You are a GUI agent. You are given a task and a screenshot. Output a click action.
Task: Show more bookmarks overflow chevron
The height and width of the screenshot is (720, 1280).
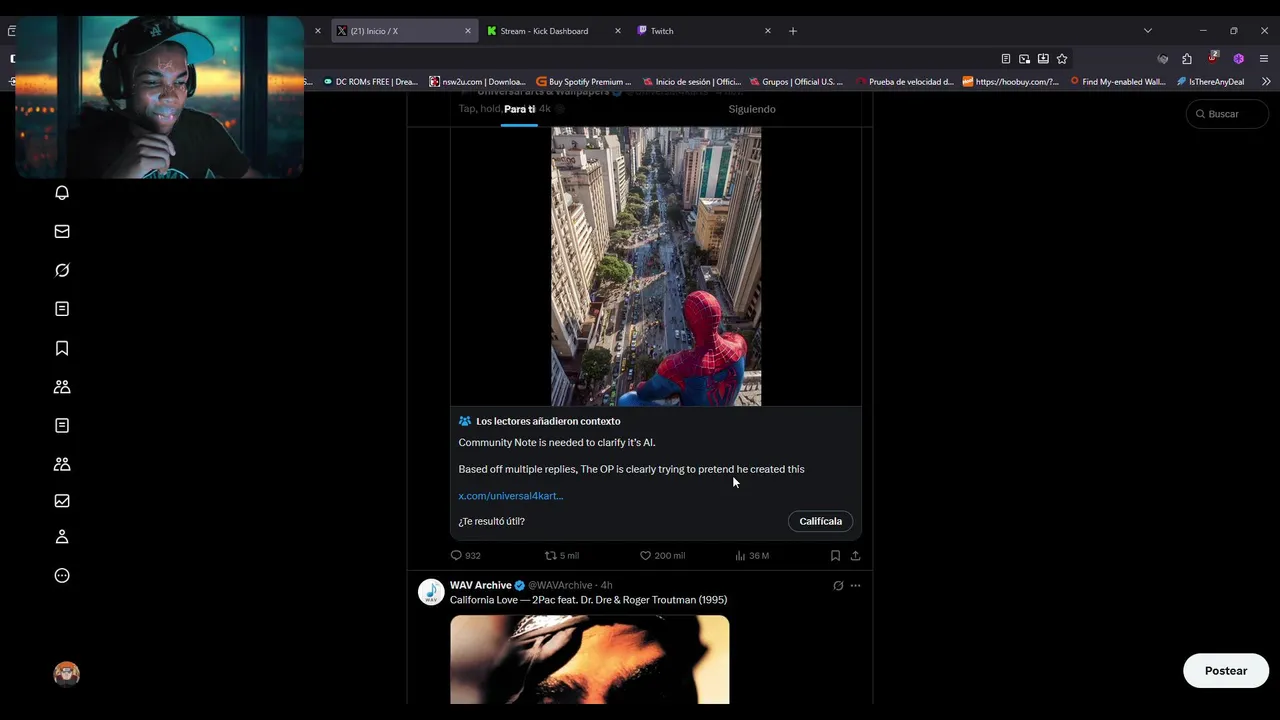click(x=1266, y=82)
